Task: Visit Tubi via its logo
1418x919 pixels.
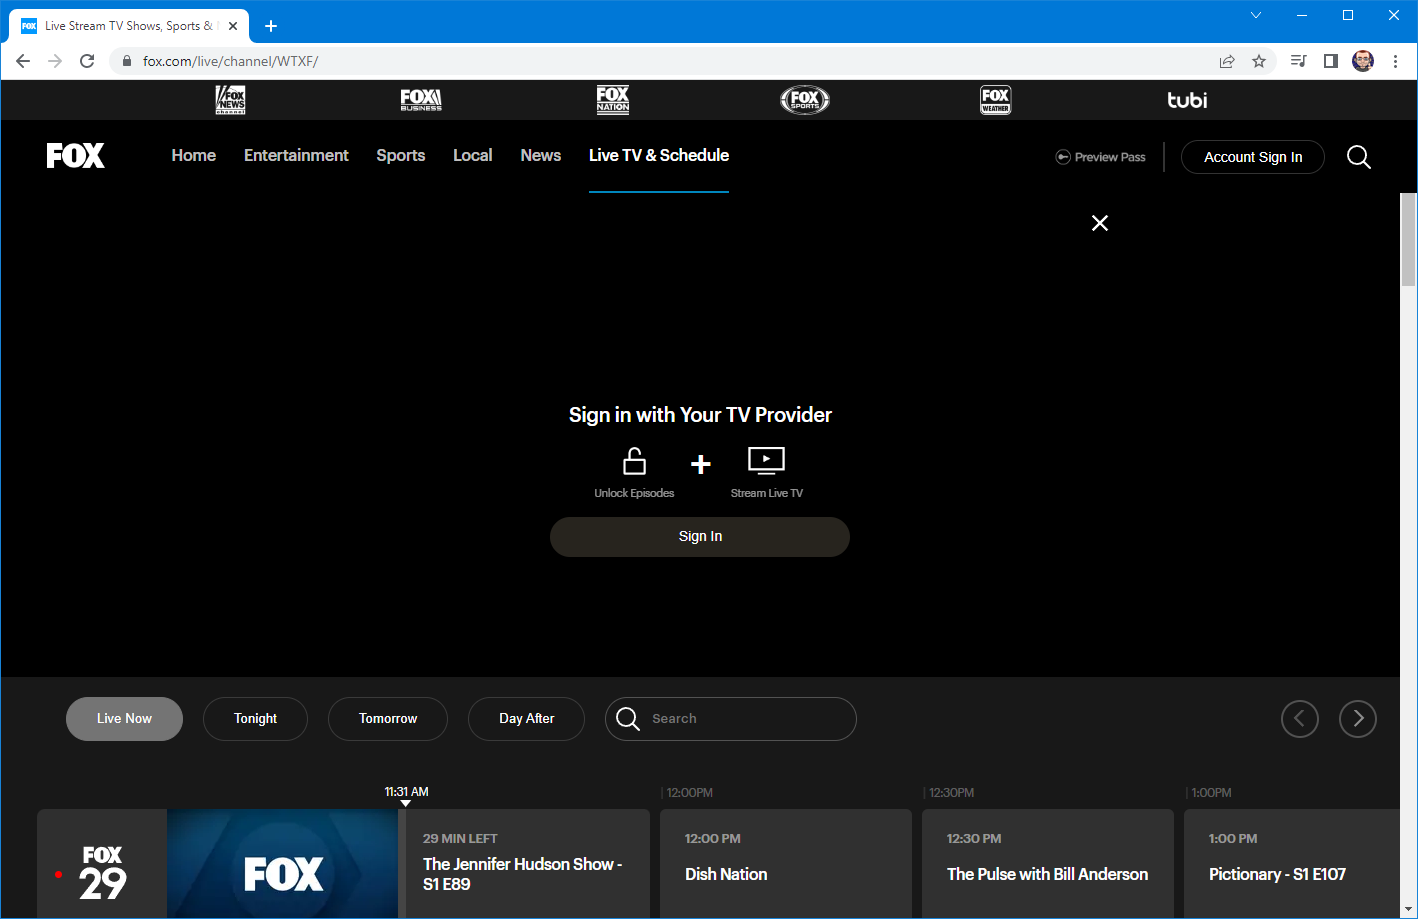Action: pyautogui.click(x=1187, y=100)
